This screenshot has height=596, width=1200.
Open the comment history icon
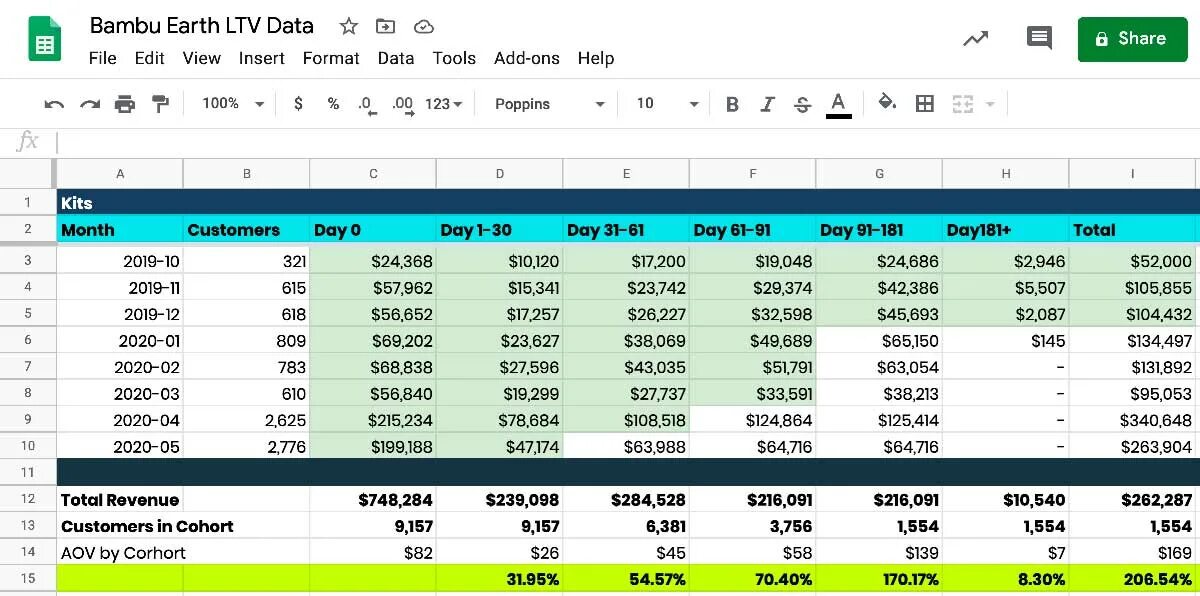(x=1039, y=39)
